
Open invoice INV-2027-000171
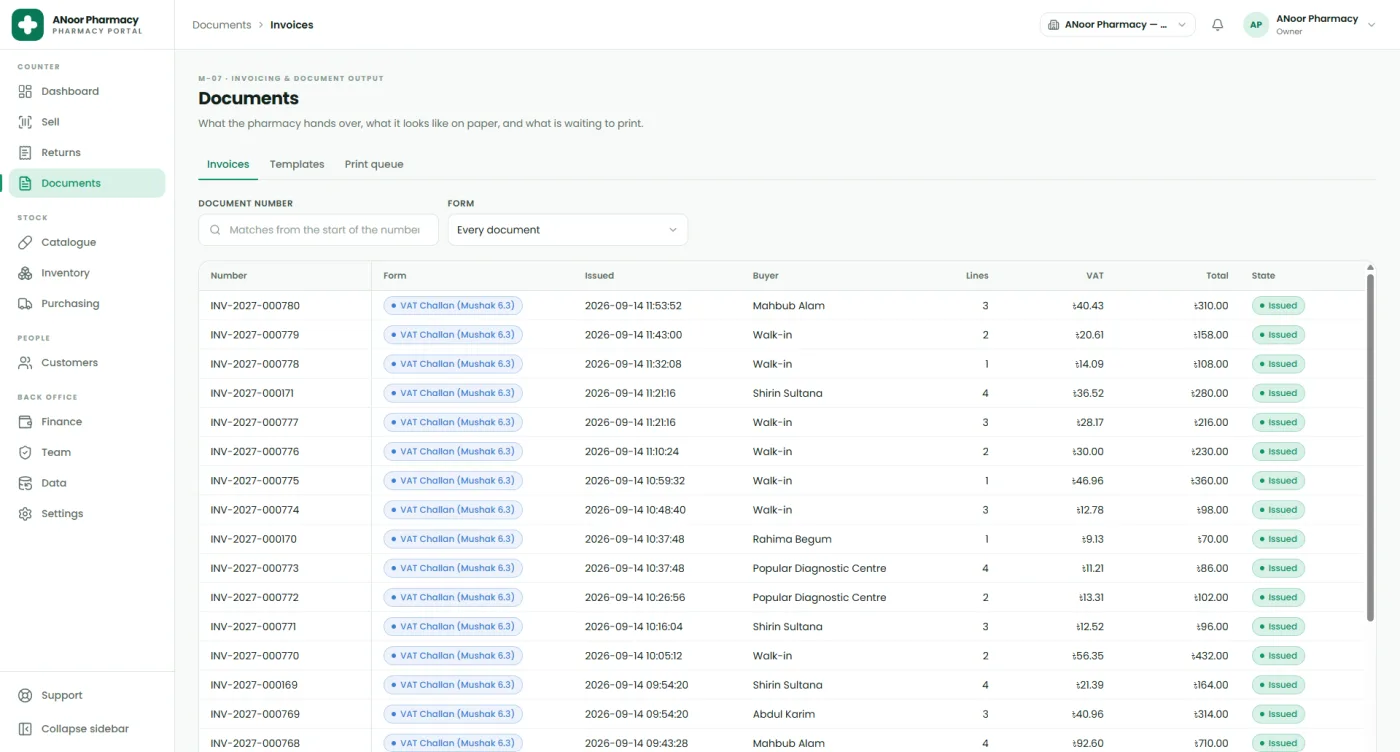252,393
